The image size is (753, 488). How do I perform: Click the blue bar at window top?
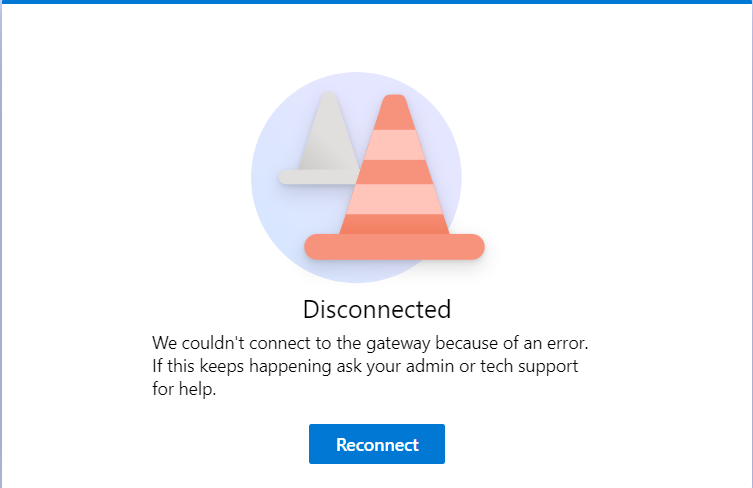376,2
